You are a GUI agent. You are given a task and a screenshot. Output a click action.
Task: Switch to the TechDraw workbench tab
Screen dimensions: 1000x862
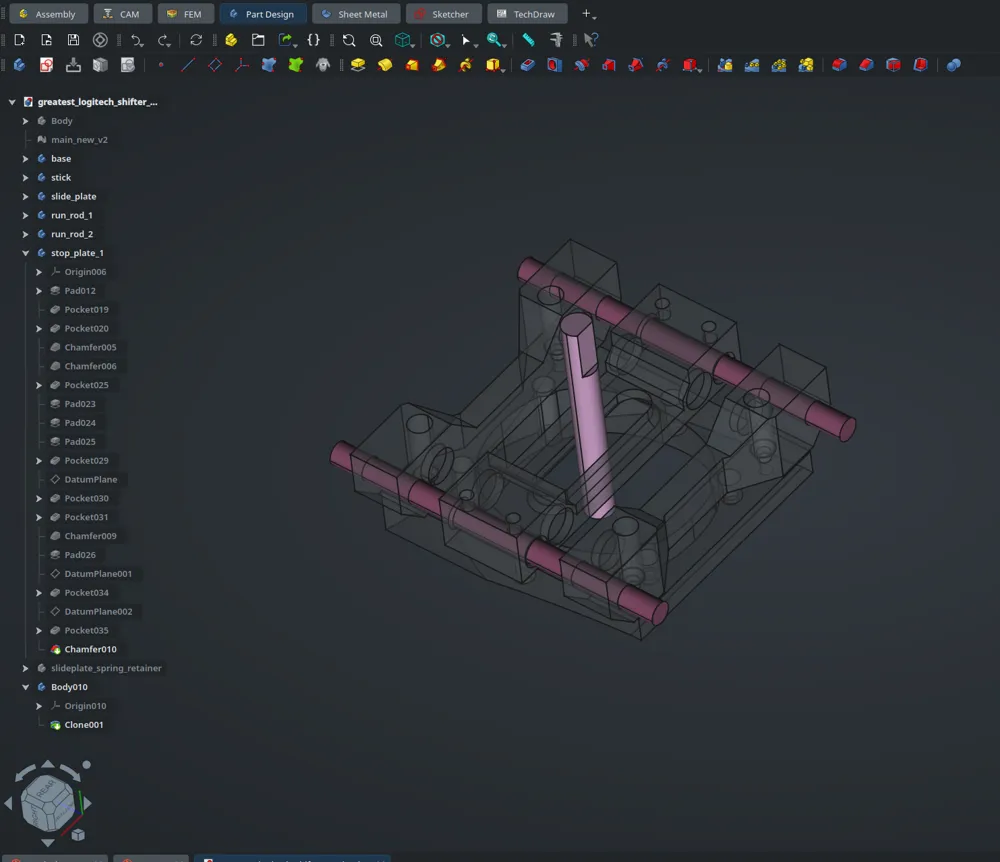pos(527,13)
